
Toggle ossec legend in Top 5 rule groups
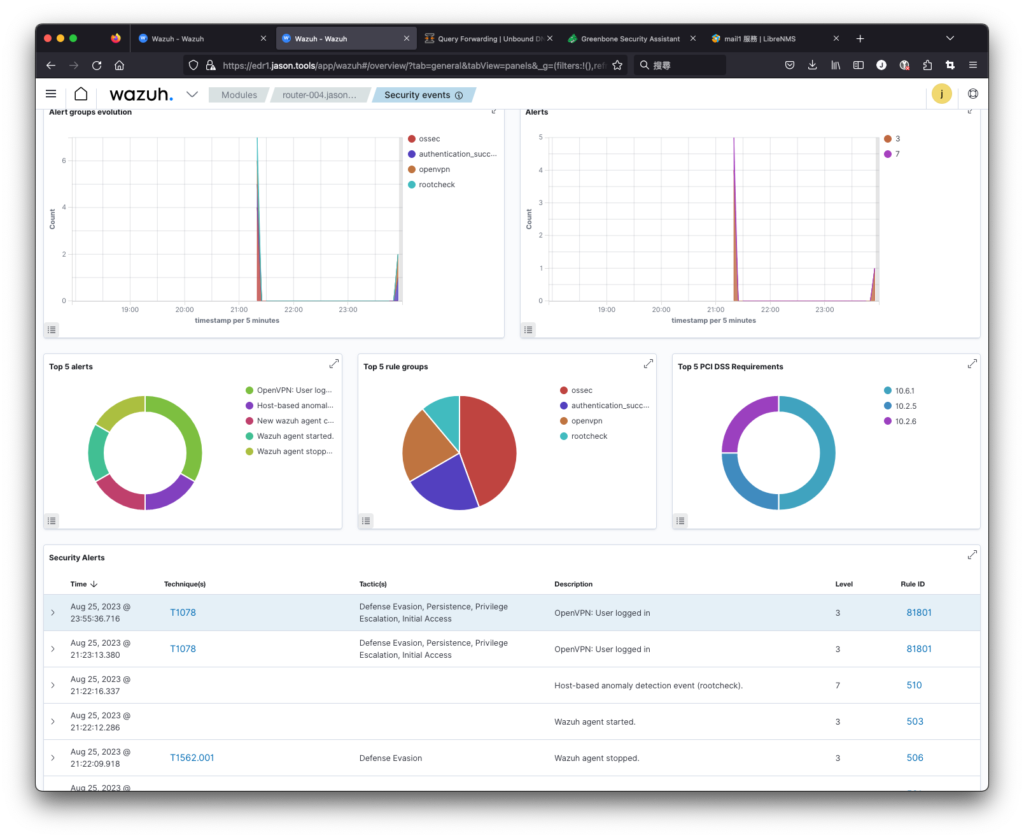pos(576,391)
